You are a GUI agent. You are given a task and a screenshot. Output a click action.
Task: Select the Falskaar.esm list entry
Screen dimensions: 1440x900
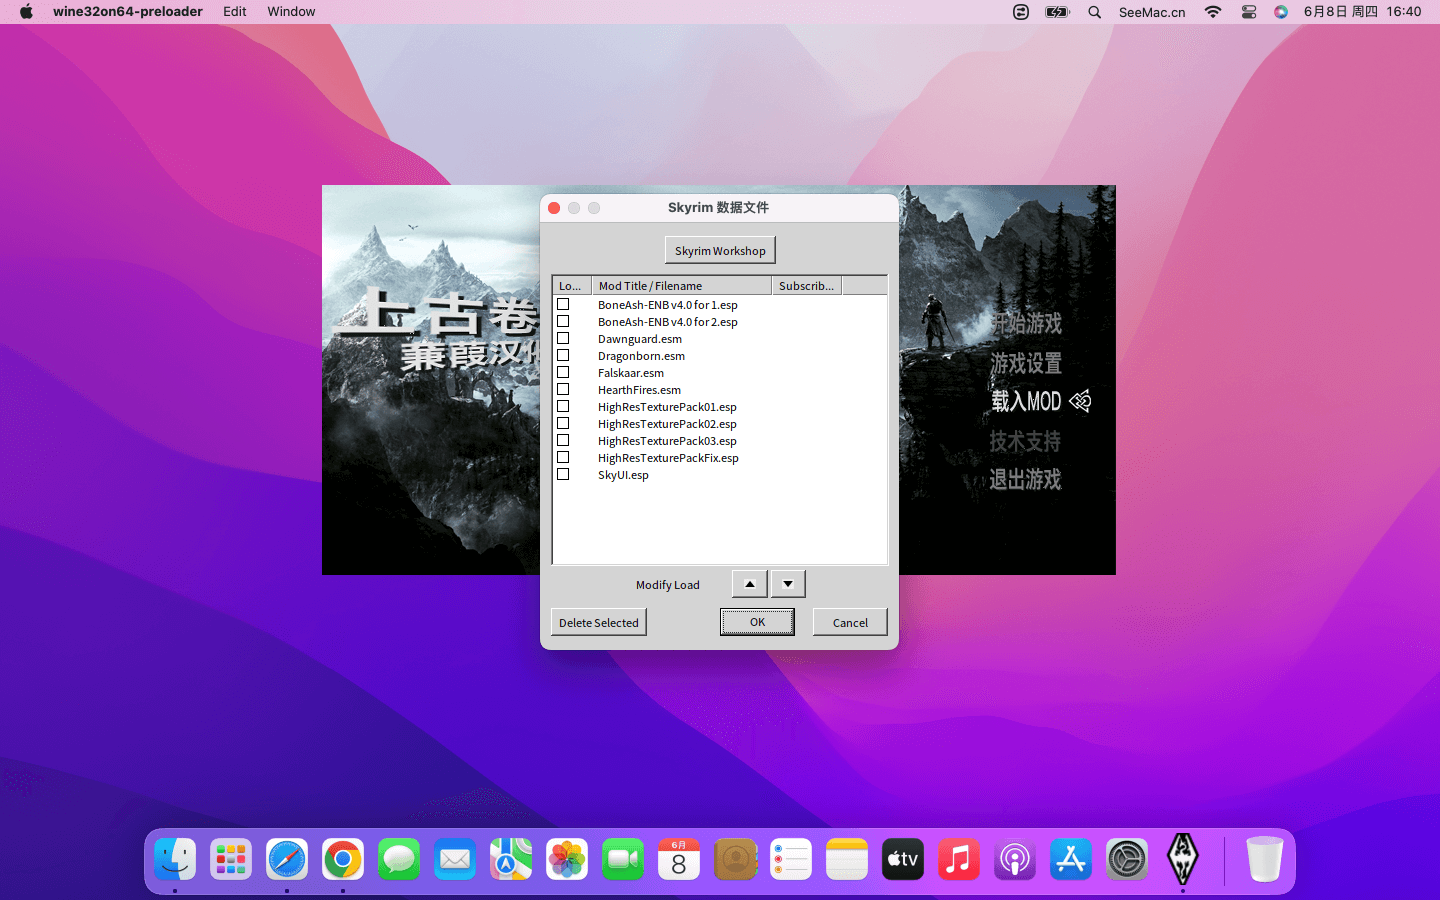click(631, 373)
